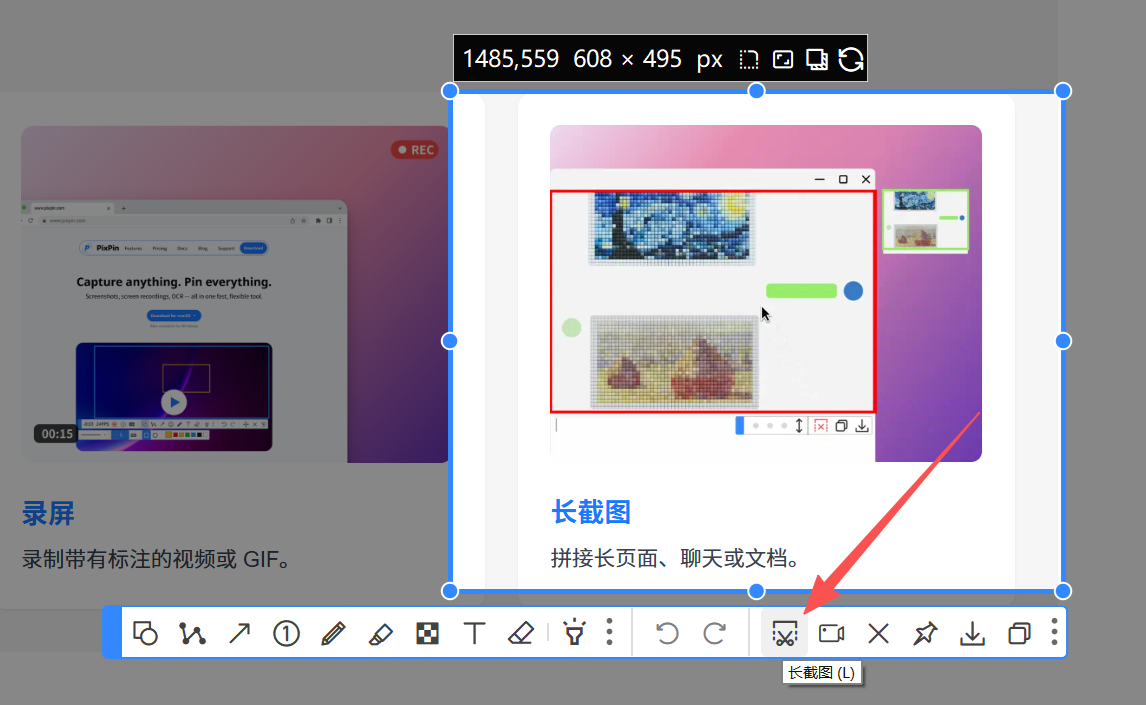Select the text annotation tool
Screen dimensions: 1146x705
click(x=474, y=632)
